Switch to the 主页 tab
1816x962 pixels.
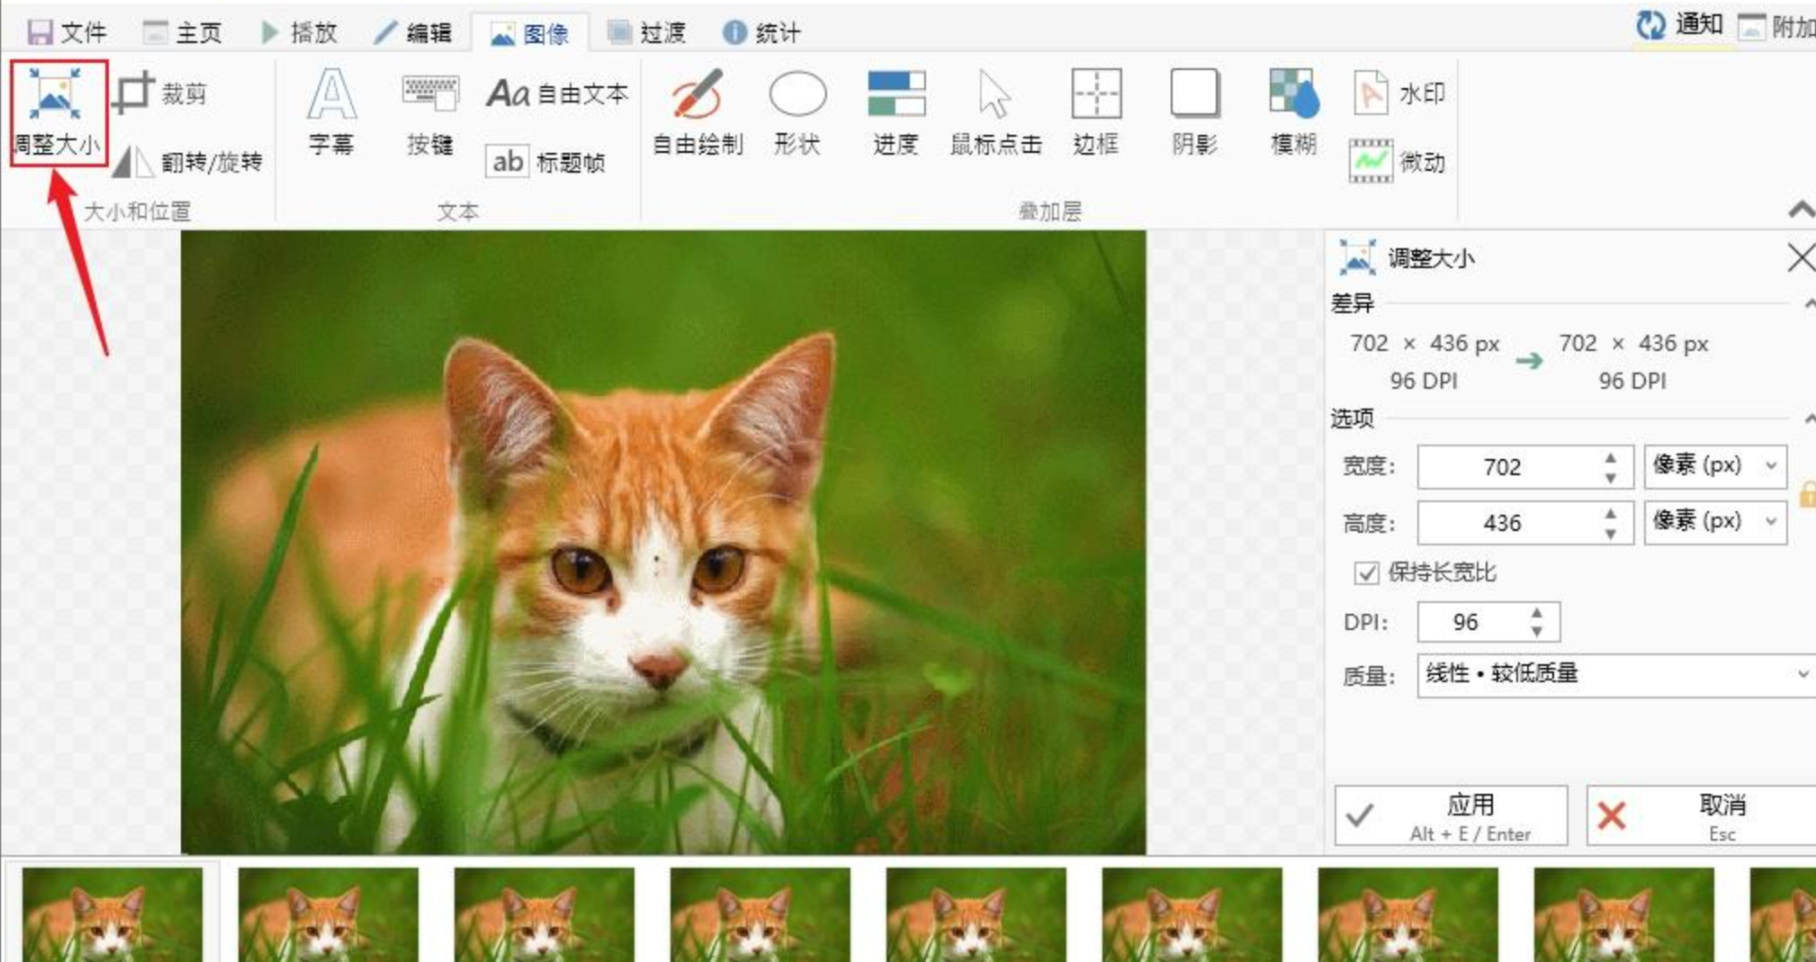coord(182,32)
